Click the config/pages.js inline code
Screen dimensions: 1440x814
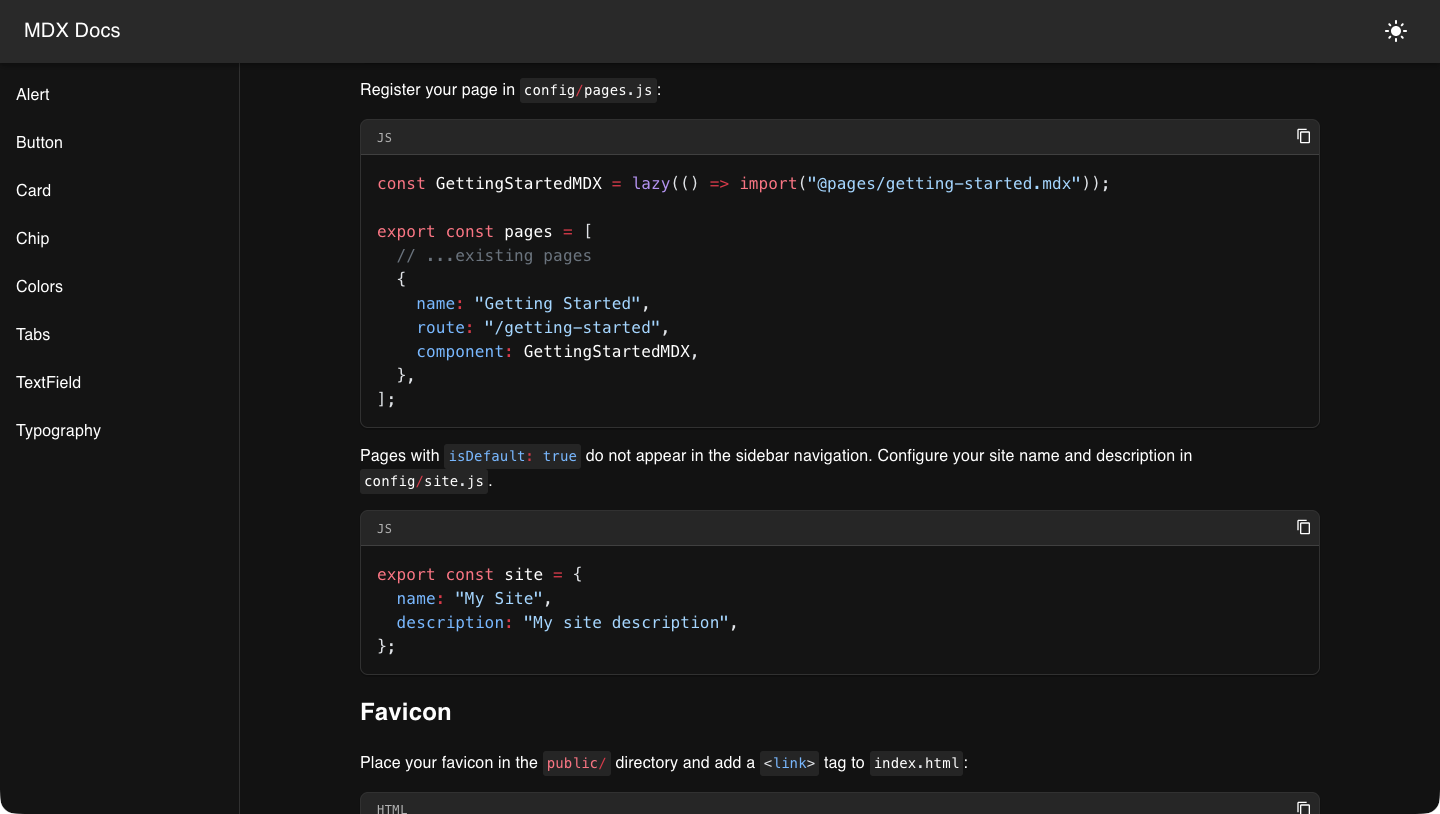coord(588,90)
